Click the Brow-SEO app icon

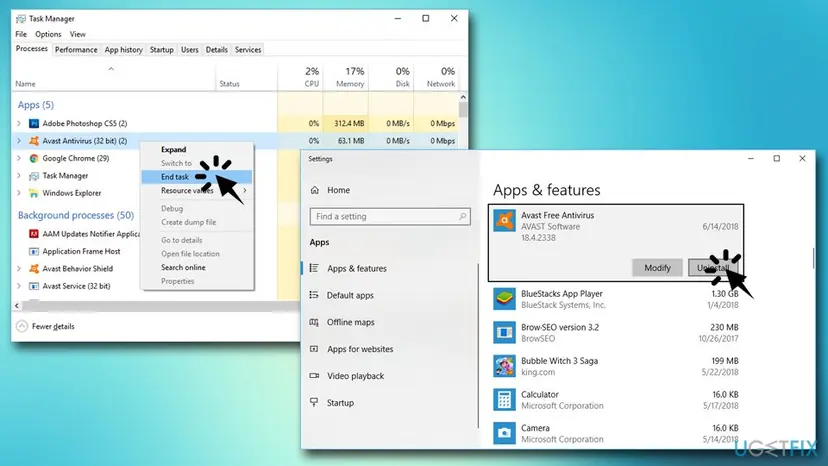(504, 332)
